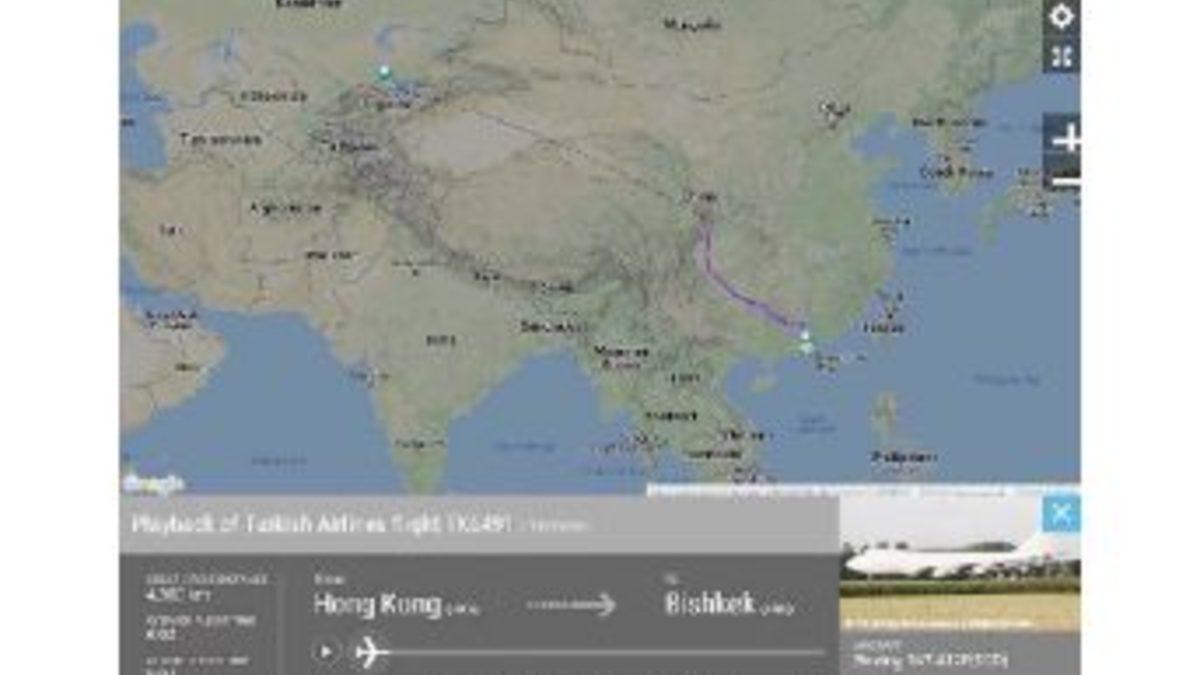1200x675 pixels.
Task: Click the route arrow between airports
Action: pyautogui.click(x=571, y=605)
